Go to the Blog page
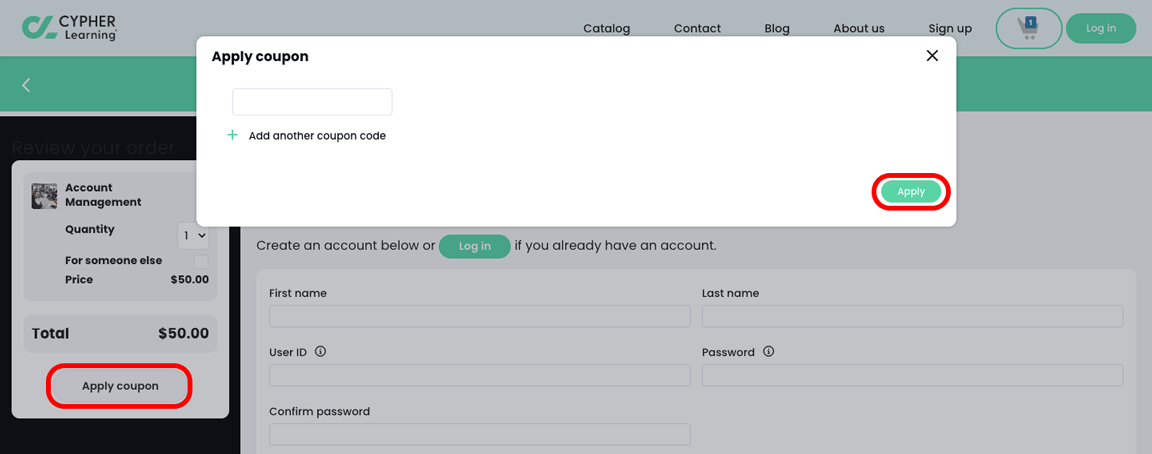This screenshot has height=454, width=1152. point(777,29)
